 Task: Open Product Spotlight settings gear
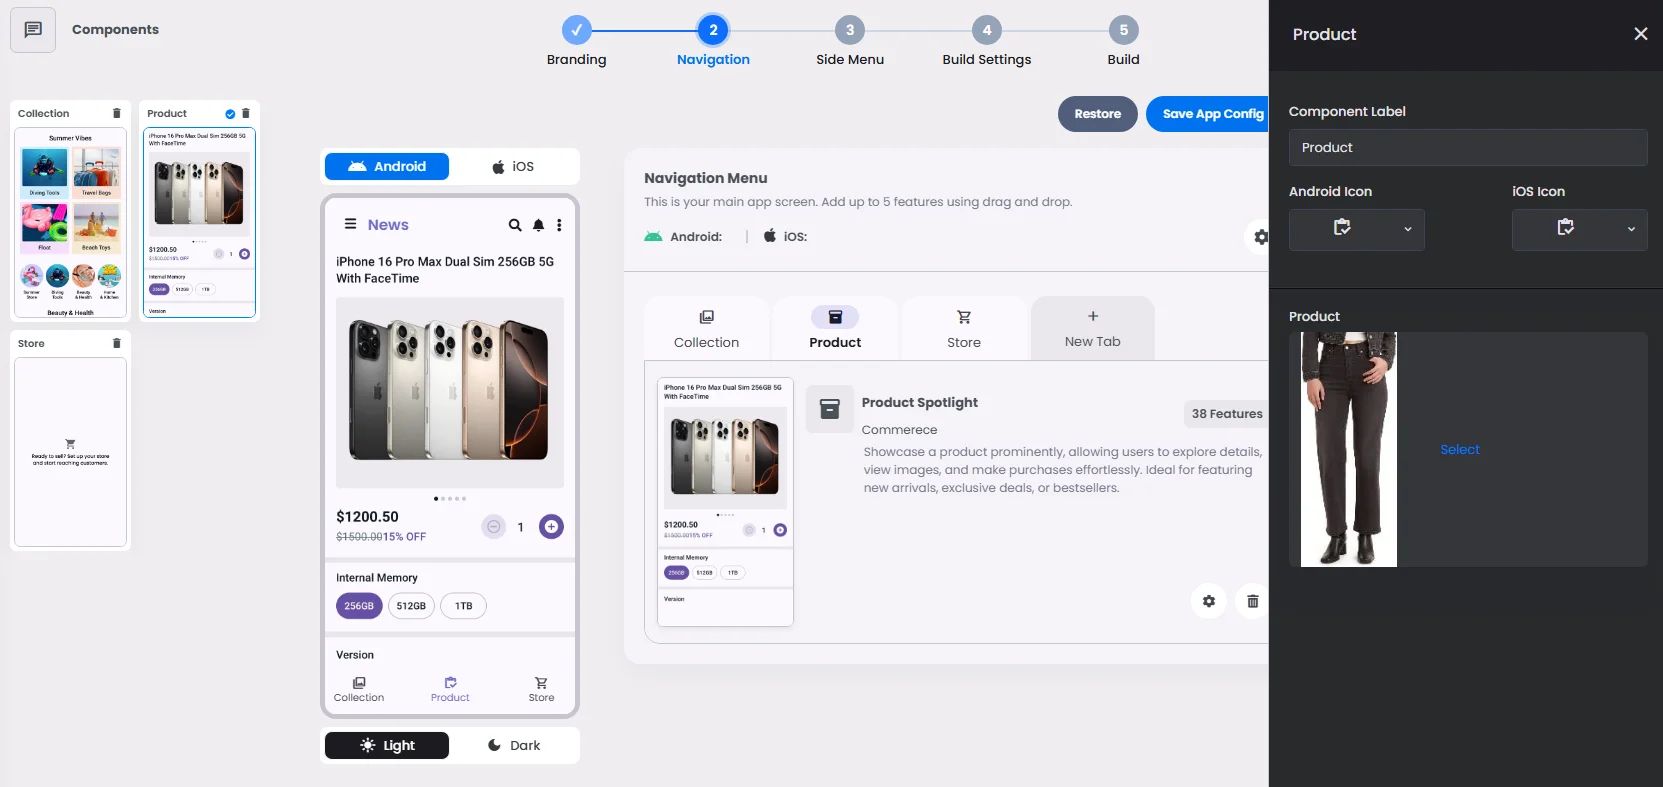pos(1209,601)
